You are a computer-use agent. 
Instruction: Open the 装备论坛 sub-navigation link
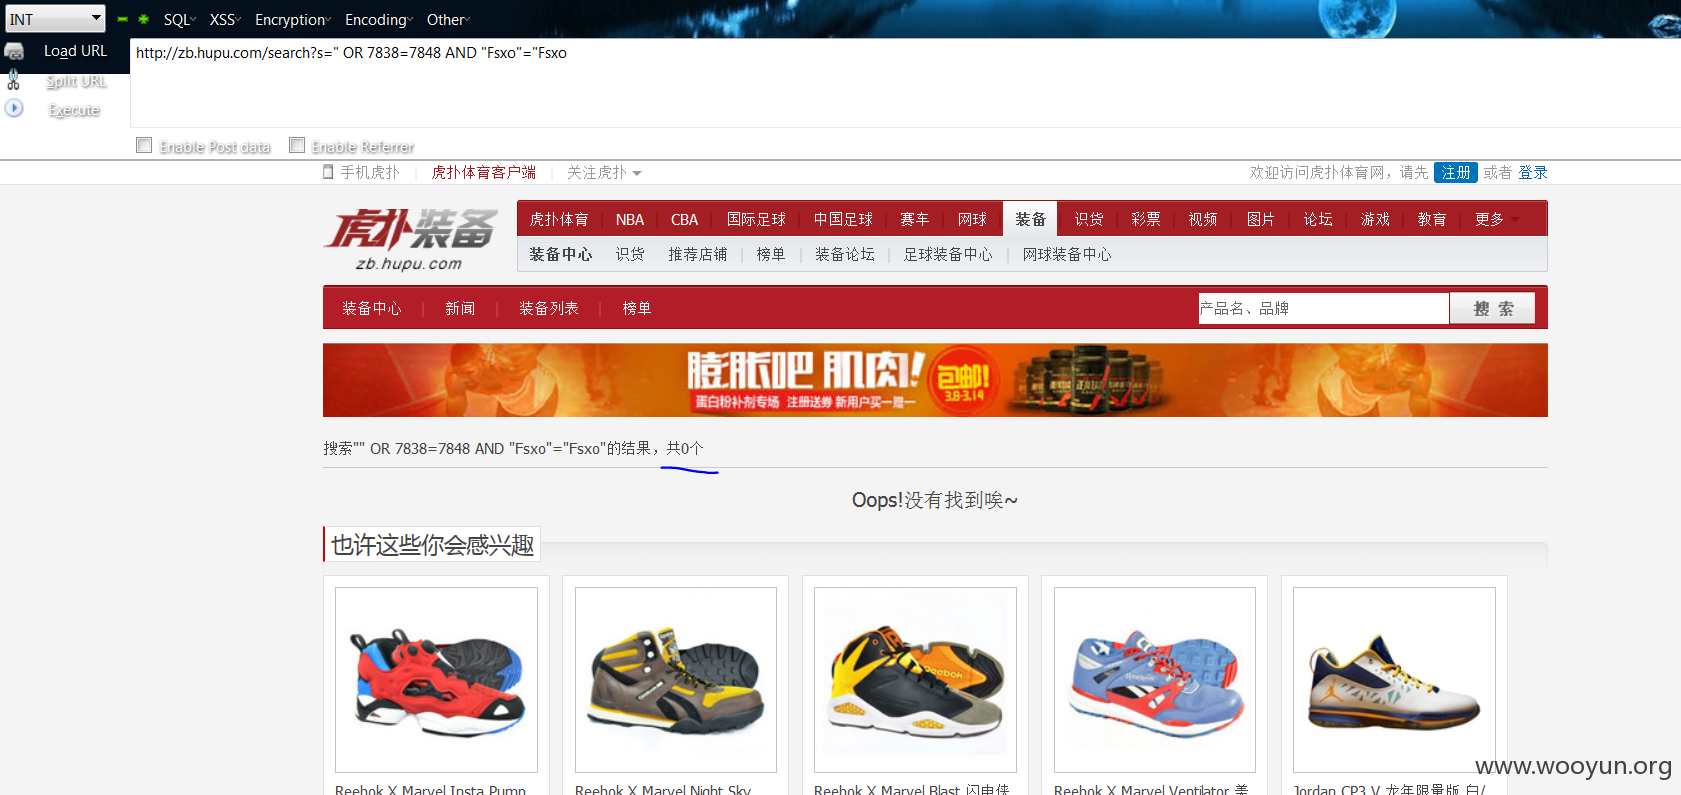845,254
